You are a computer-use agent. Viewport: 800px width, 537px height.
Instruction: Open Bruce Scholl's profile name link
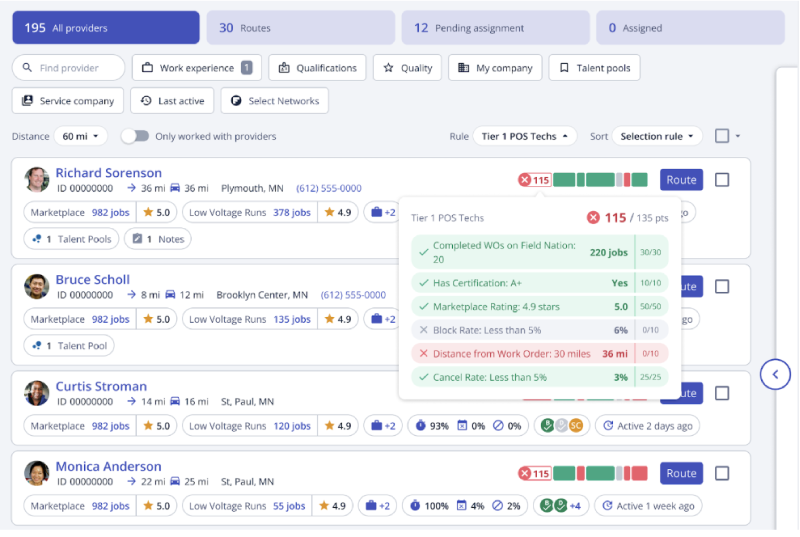pos(92,280)
